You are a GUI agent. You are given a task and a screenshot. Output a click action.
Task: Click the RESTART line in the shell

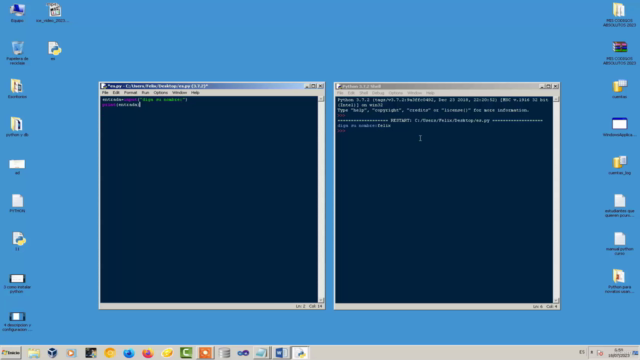(440, 120)
